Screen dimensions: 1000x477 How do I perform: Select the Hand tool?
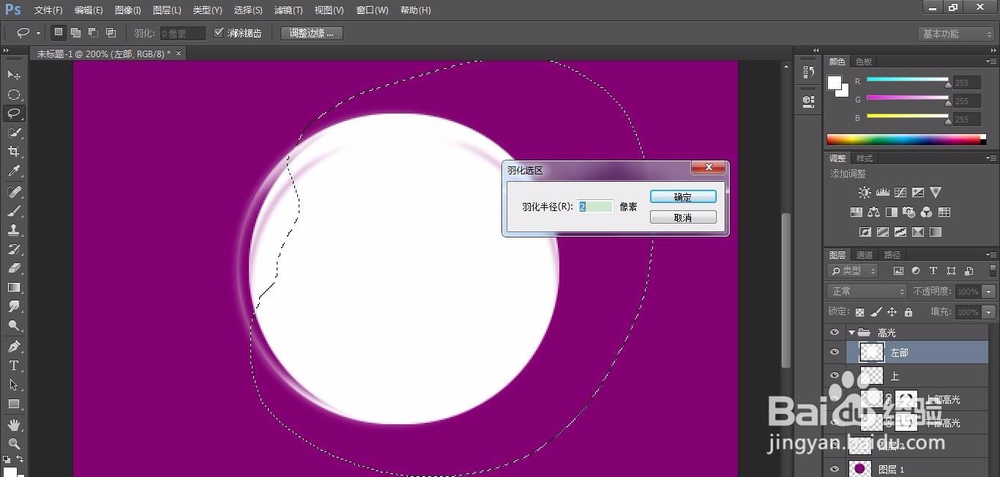14,425
